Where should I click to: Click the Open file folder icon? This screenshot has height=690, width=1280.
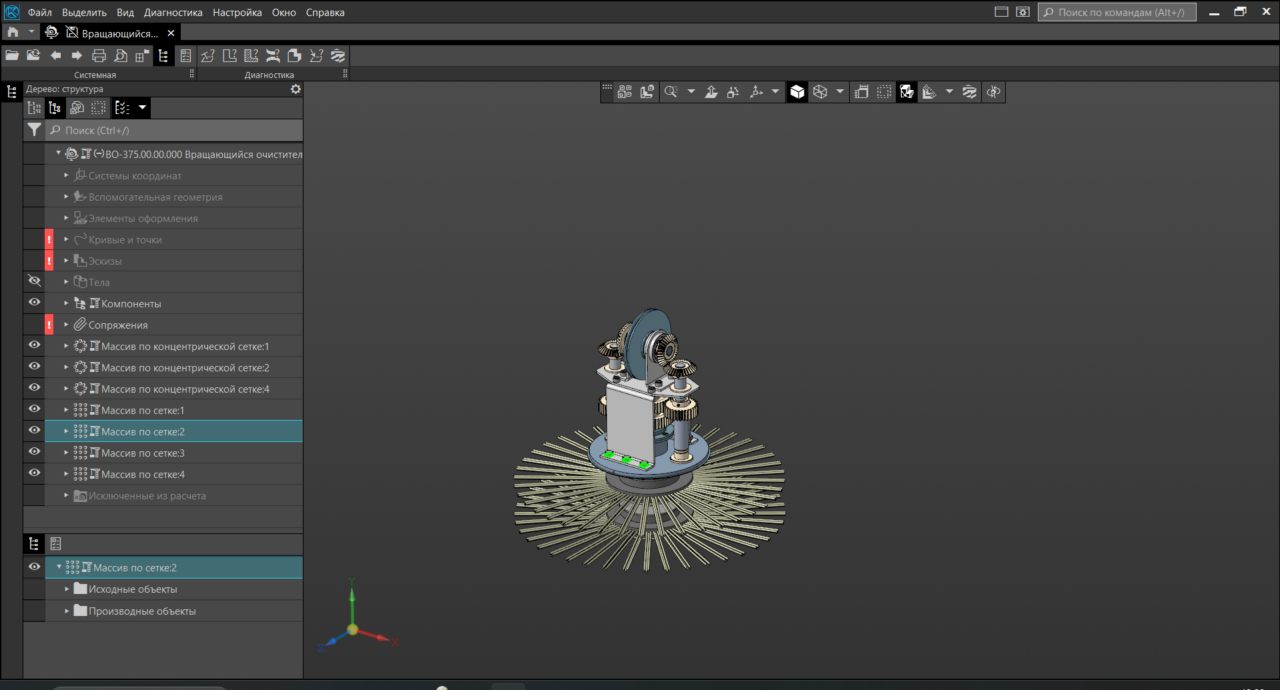click(12, 56)
